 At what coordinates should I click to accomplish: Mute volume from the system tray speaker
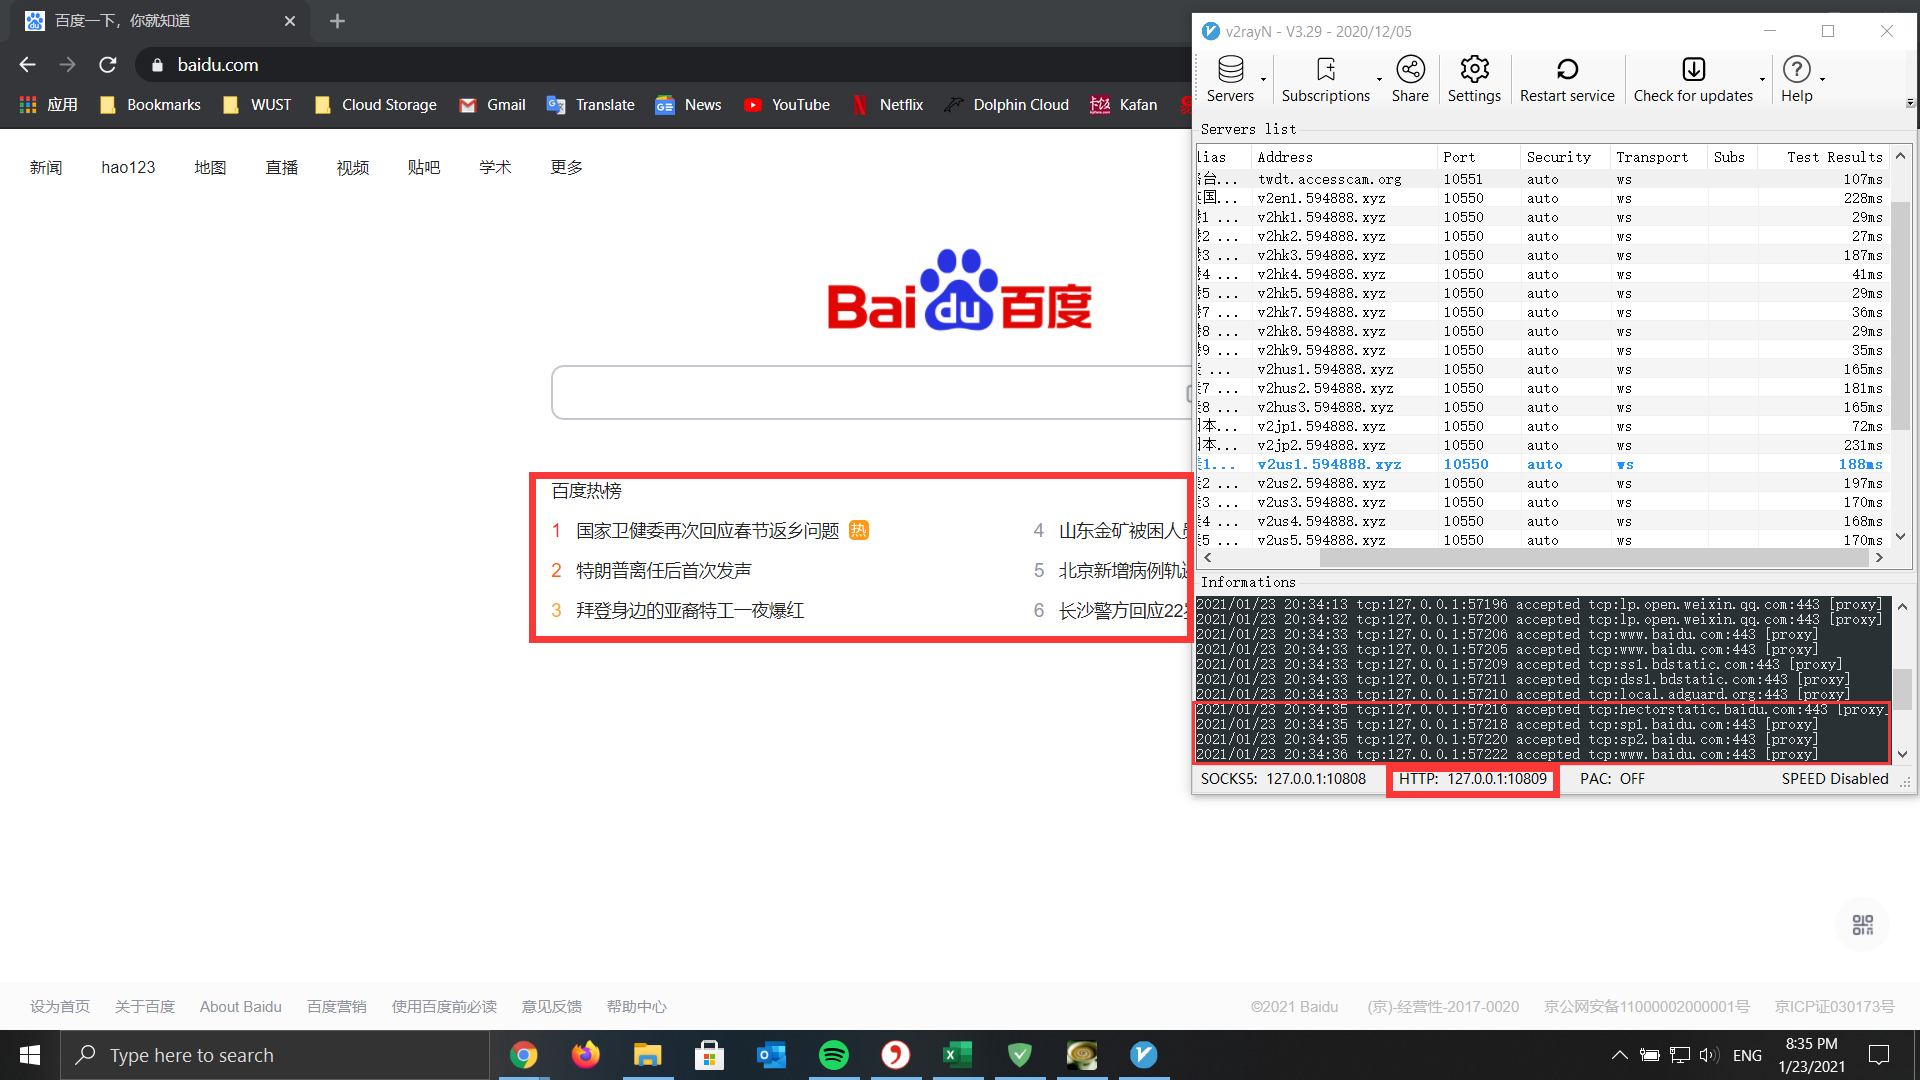click(1708, 1055)
